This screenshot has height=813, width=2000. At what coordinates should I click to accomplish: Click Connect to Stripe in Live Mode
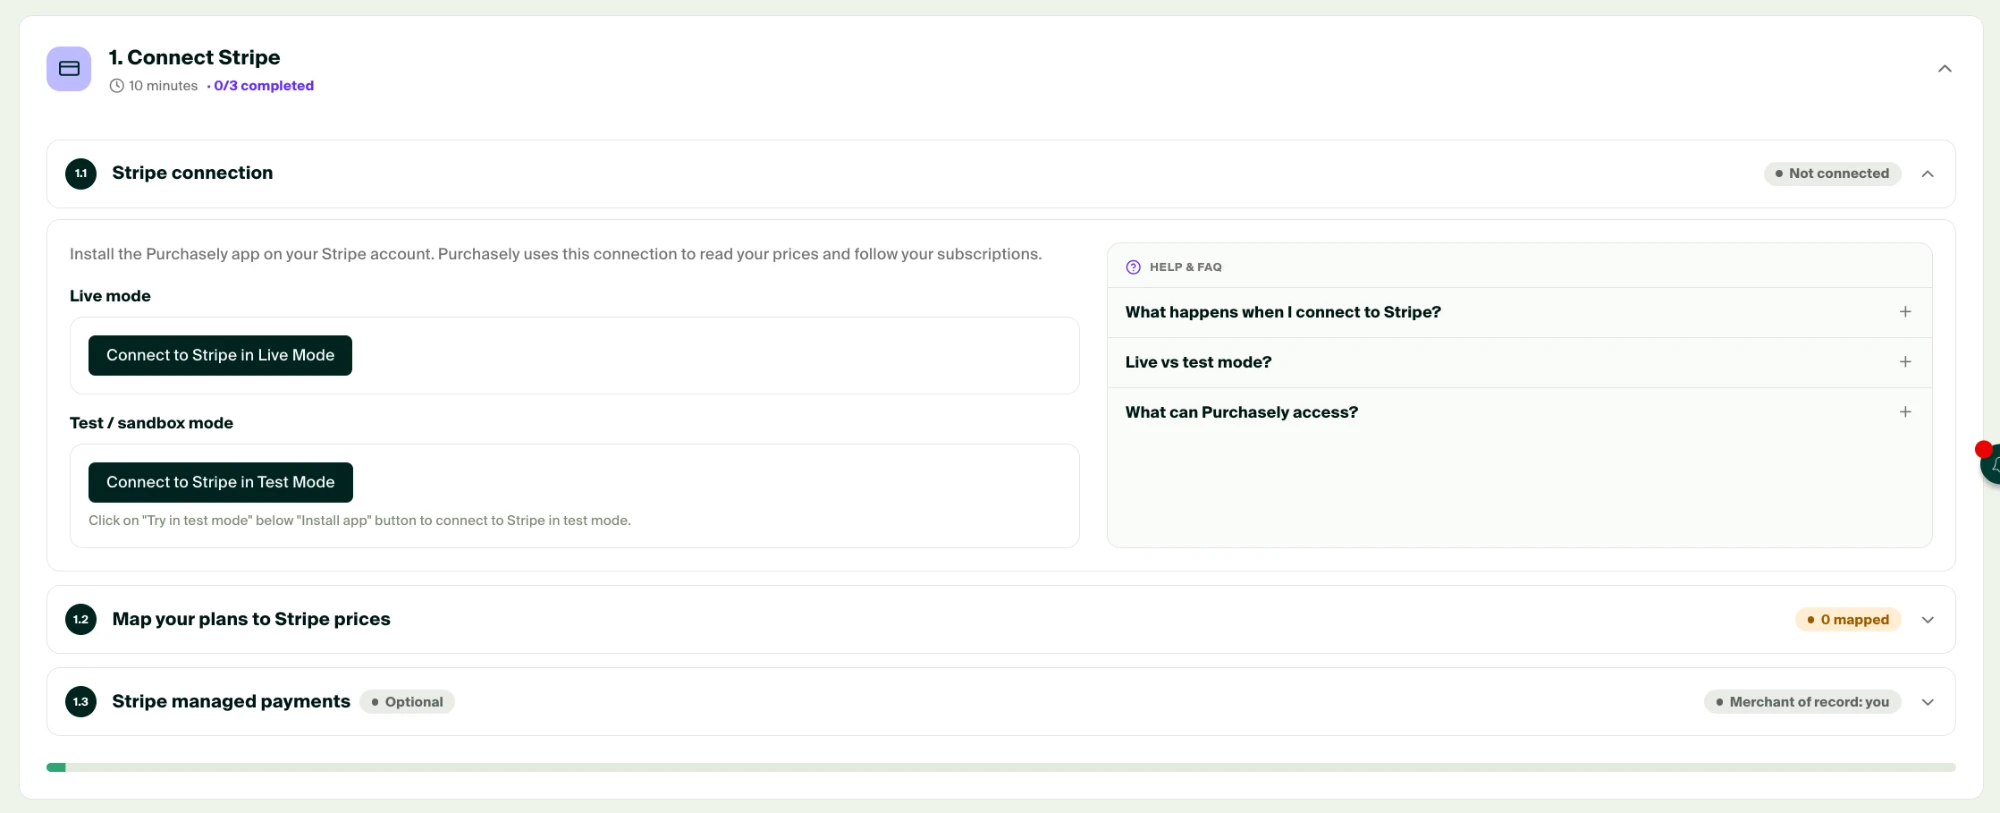(x=220, y=355)
